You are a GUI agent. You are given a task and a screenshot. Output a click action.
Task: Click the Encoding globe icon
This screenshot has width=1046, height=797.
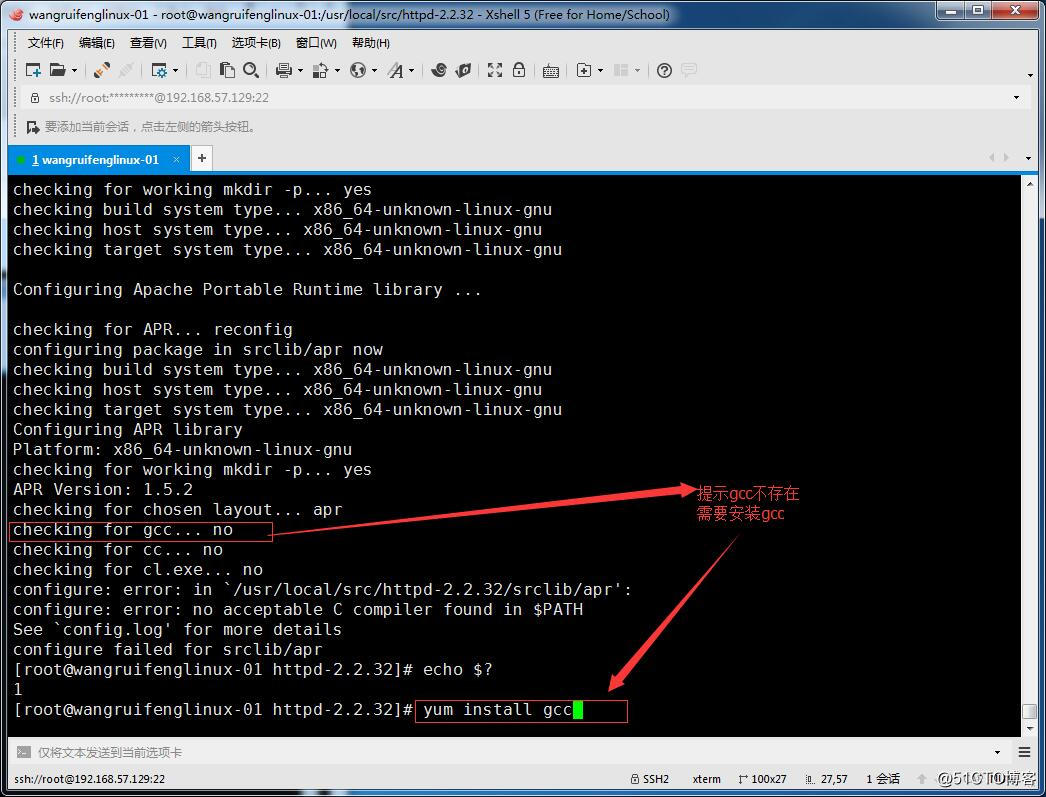click(x=358, y=70)
